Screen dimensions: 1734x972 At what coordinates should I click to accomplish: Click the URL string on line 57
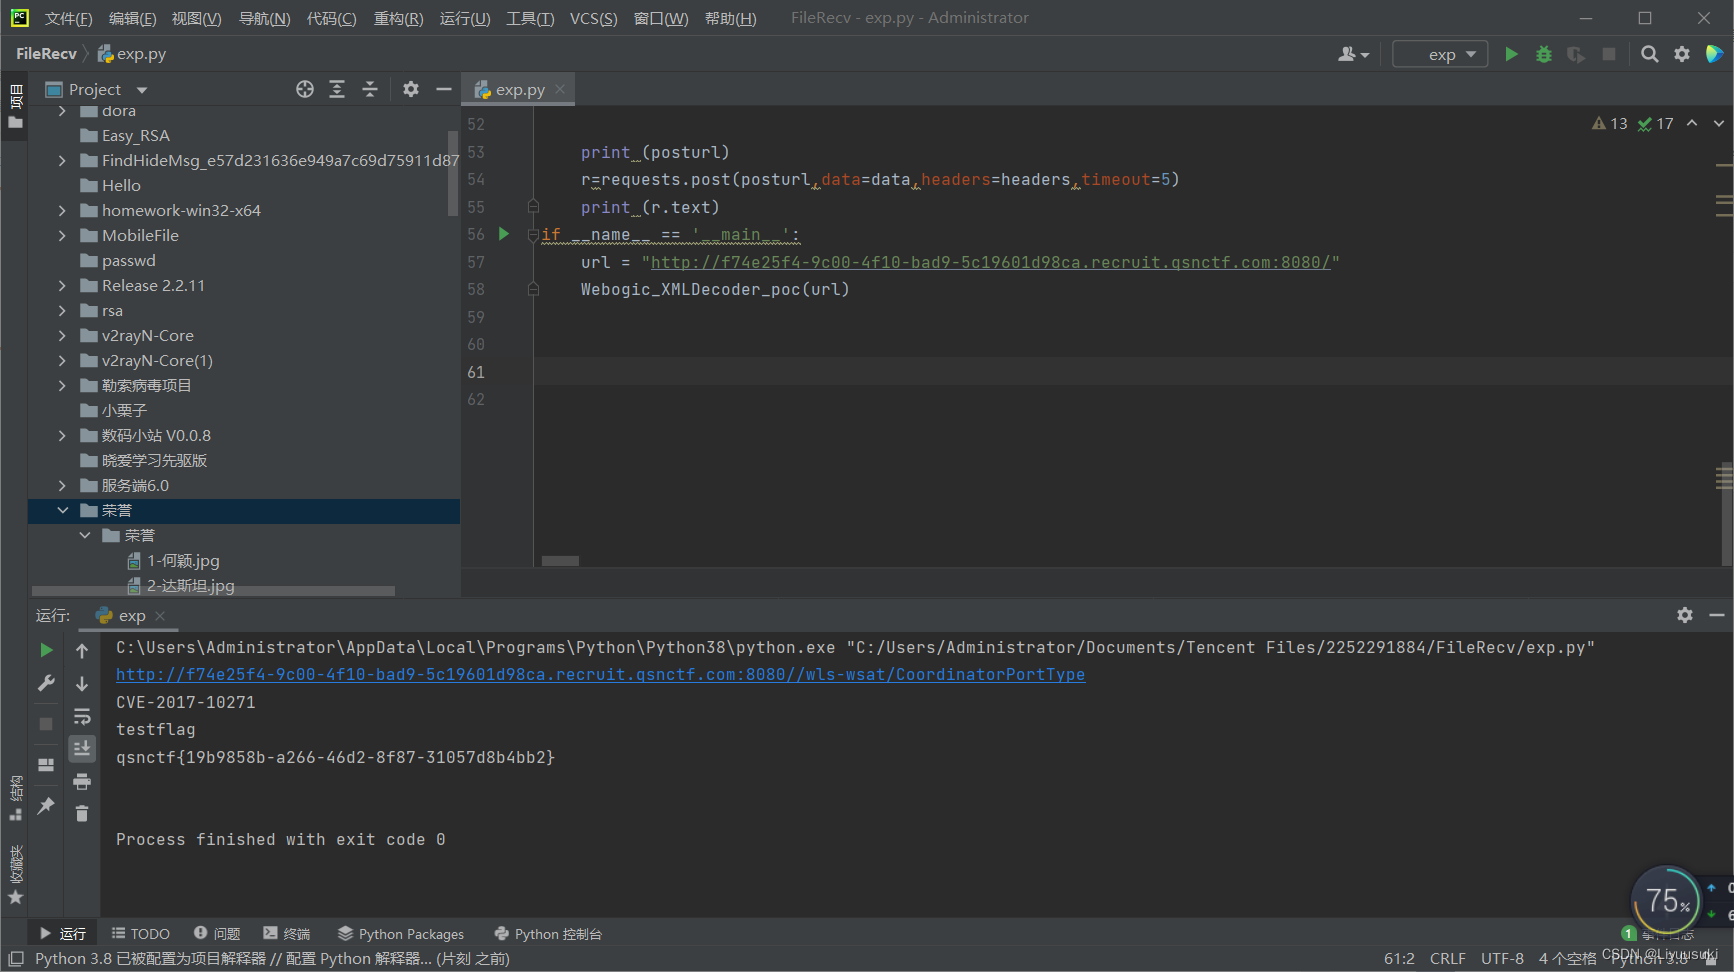tap(990, 262)
